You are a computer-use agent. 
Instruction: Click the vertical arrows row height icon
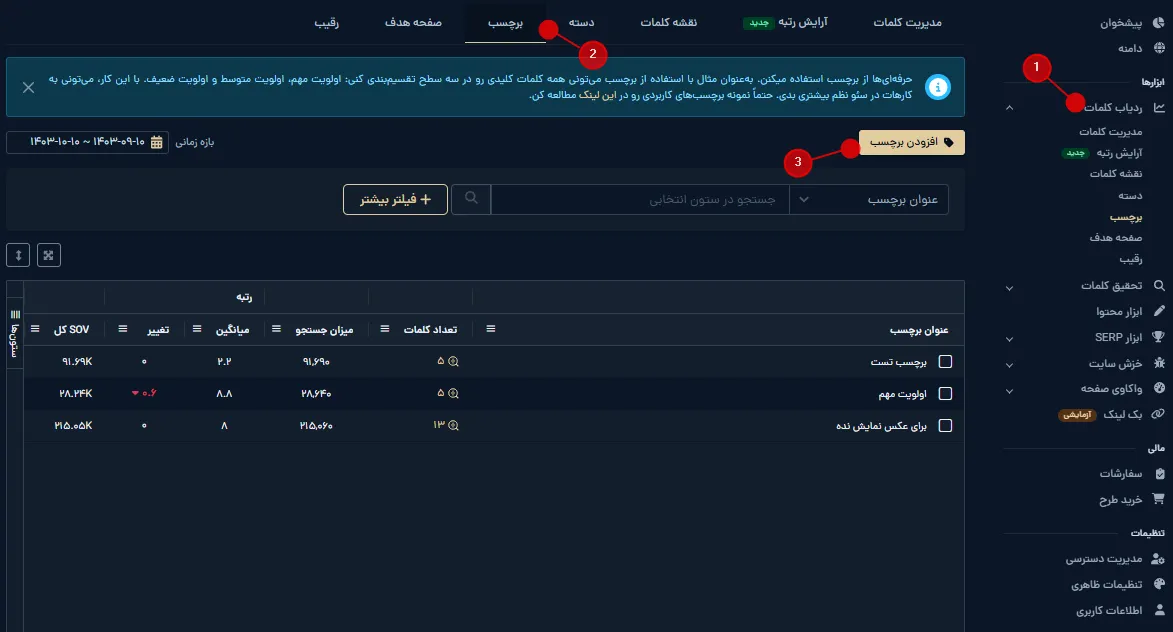click(18, 255)
